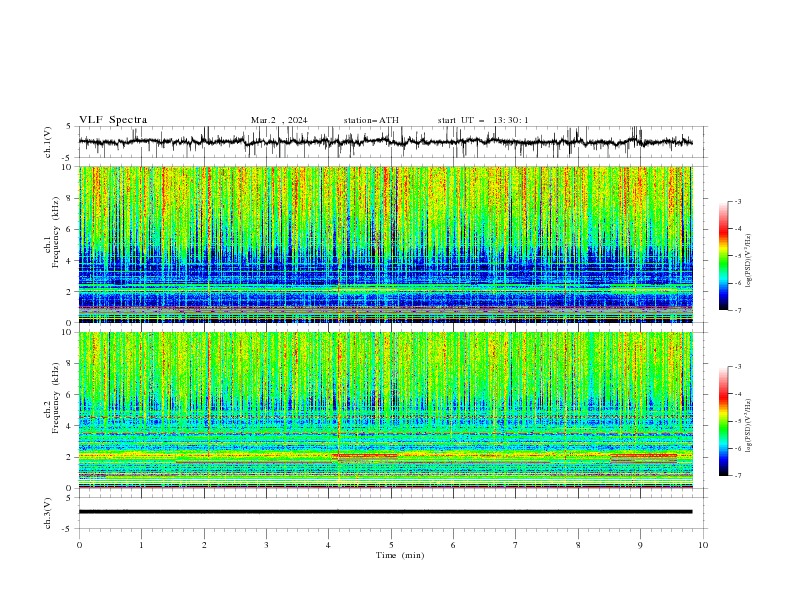This screenshot has width=792, height=612.
Task: Click the 'ch.3(V)' axis label
Action: tap(48, 513)
